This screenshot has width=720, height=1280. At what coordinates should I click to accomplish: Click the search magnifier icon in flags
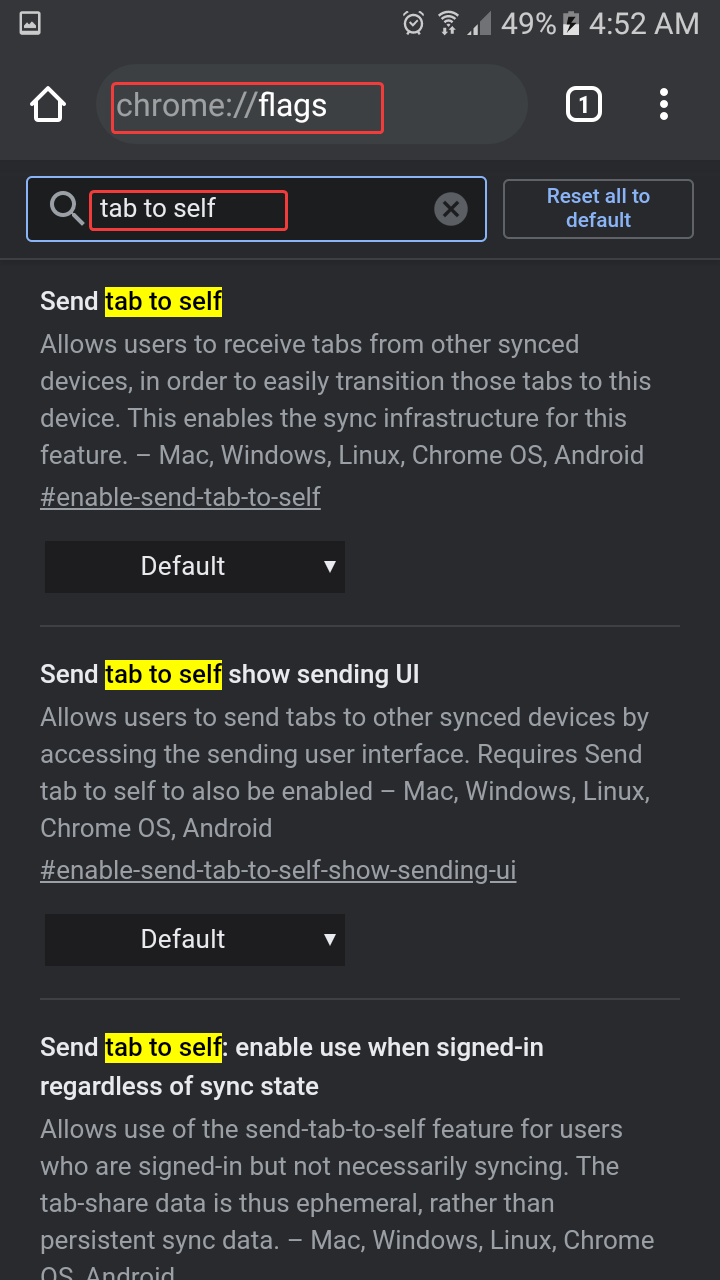tap(67, 209)
